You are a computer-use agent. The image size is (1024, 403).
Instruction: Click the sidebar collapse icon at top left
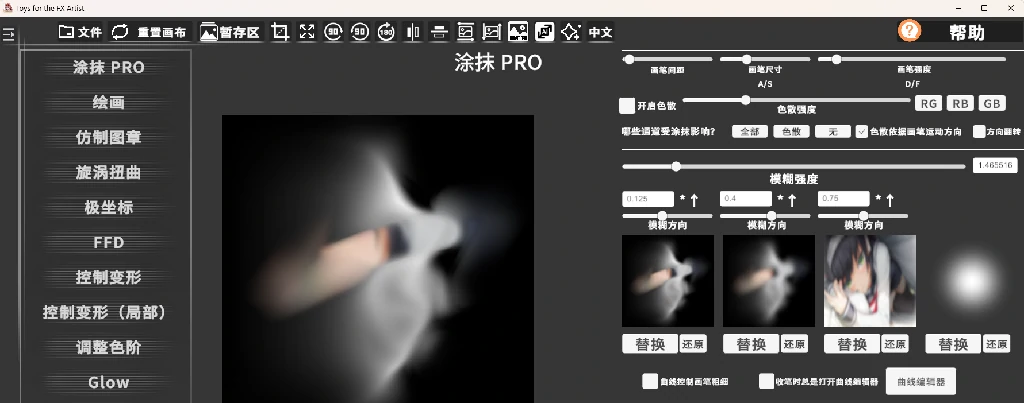point(9,35)
